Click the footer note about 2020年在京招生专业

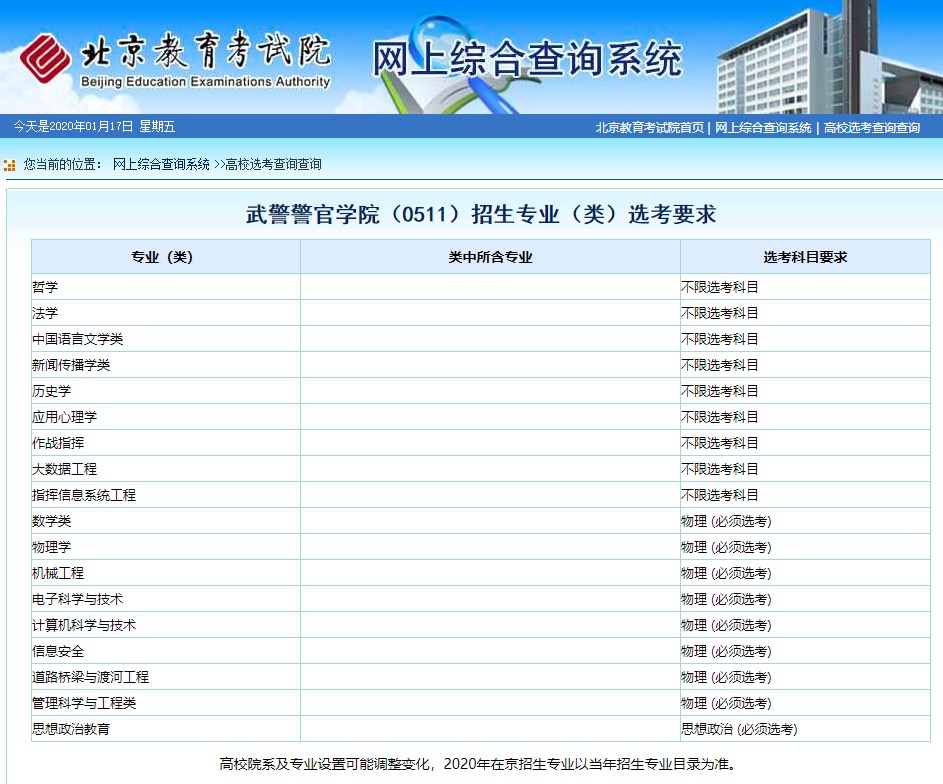tap(478, 764)
